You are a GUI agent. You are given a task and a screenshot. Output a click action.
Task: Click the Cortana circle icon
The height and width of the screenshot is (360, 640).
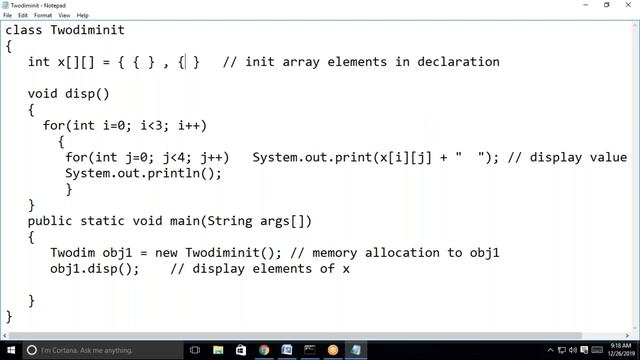31,350
